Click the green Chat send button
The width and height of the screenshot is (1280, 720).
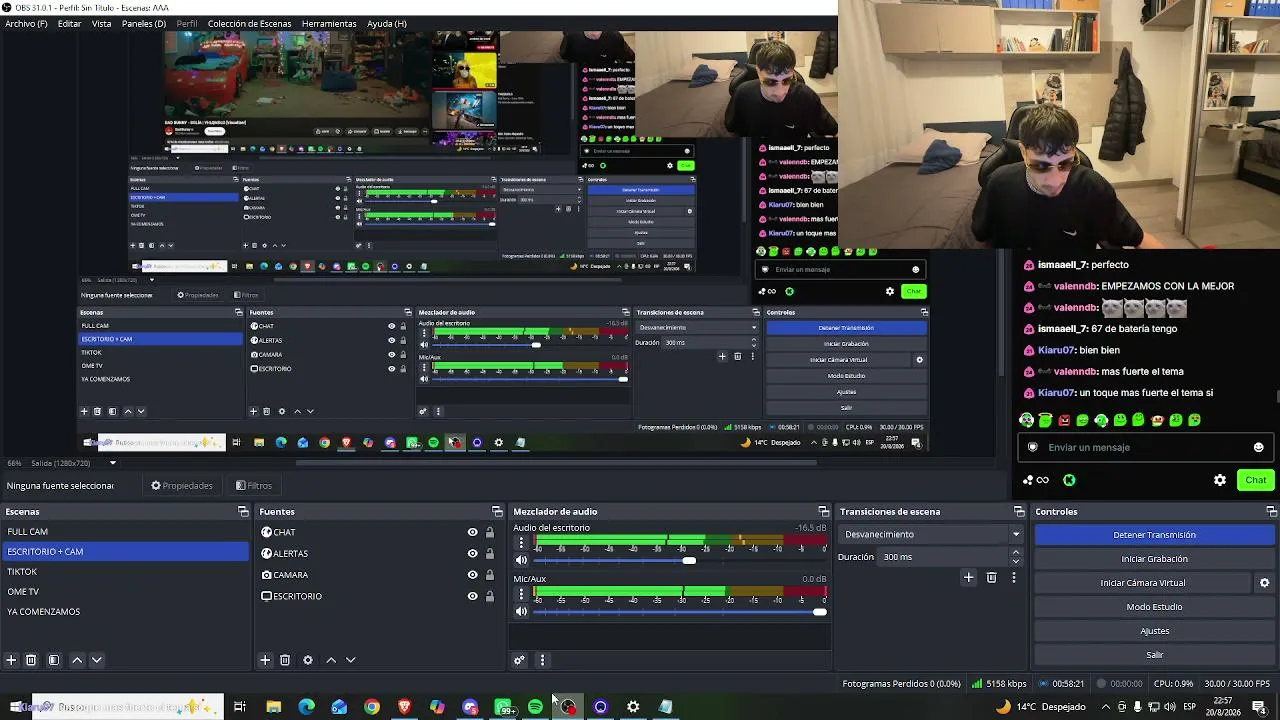[1256, 480]
